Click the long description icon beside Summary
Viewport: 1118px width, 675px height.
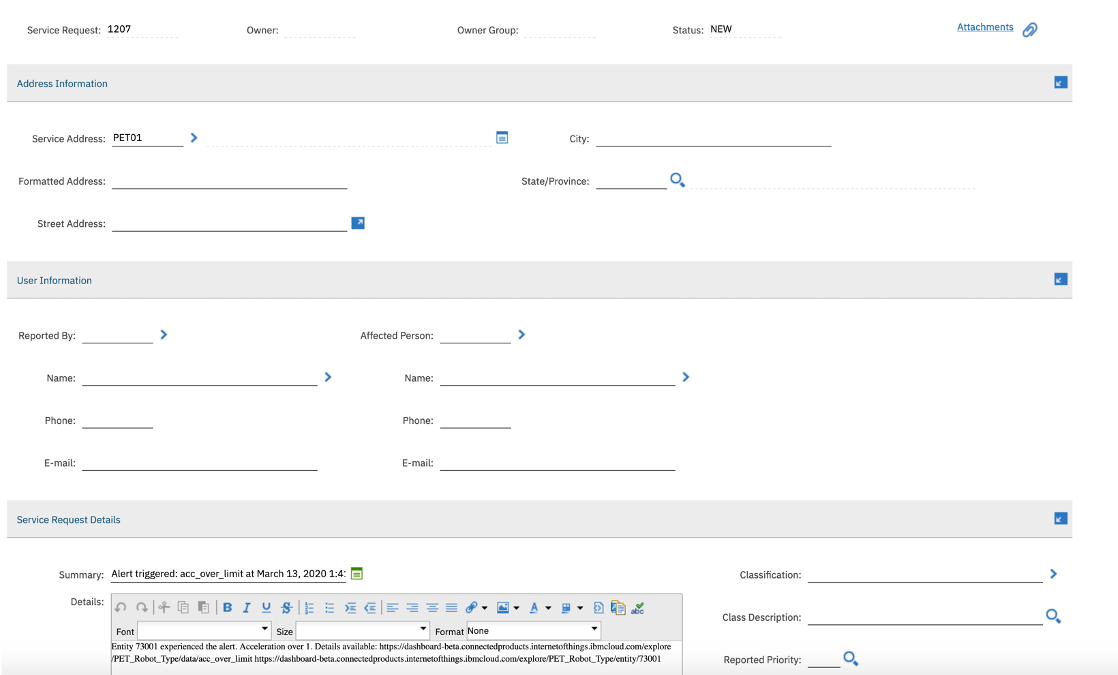tap(357, 573)
